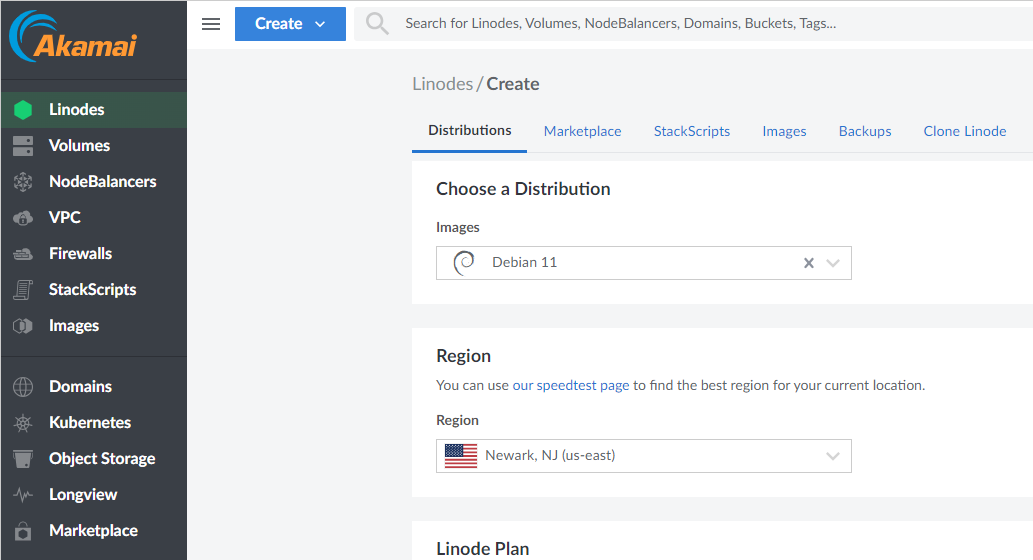Open the Create dropdown button
This screenshot has width=1033, height=560.
290,24
